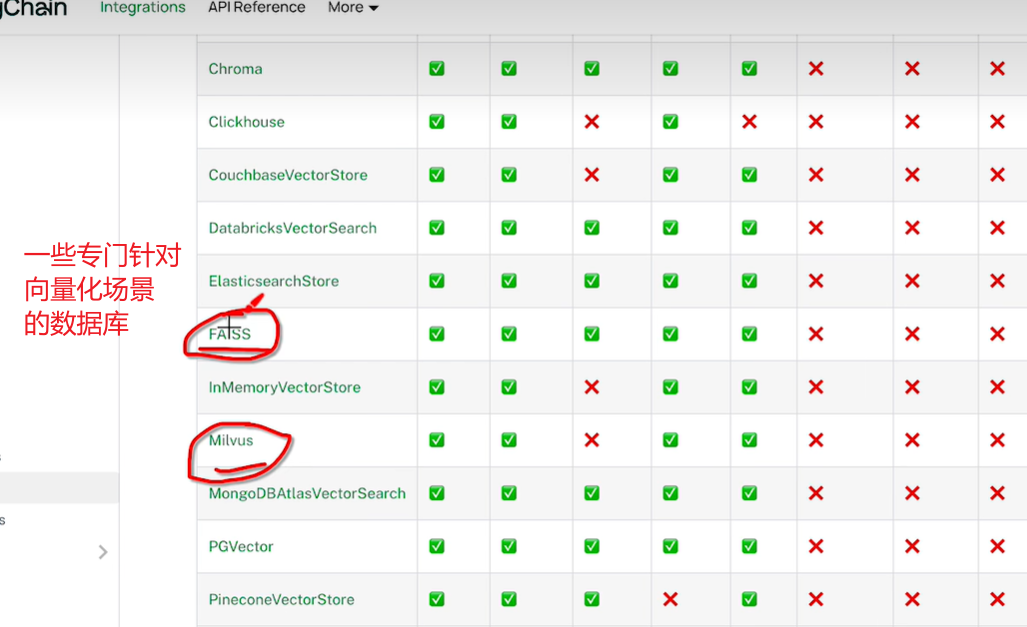The width and height of the screenshot is (1027, 627).
Task: Click first red cross in DatabricksVectorSearch row
Action: pos(815,228)
